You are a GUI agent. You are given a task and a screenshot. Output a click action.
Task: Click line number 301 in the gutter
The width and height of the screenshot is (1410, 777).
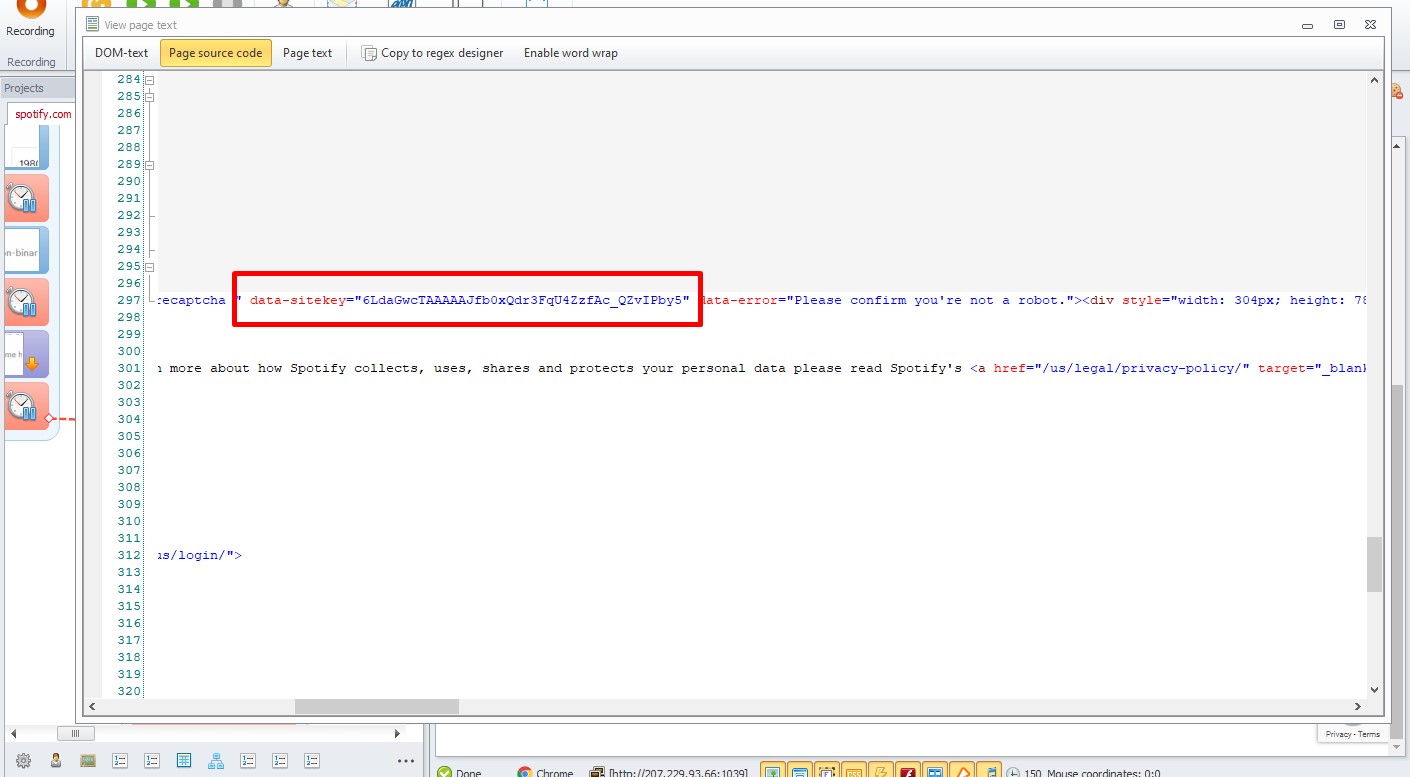point(129,368)
